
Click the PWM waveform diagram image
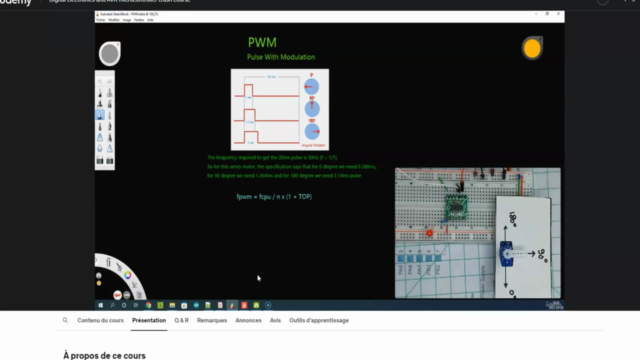[x=280, y=109]
